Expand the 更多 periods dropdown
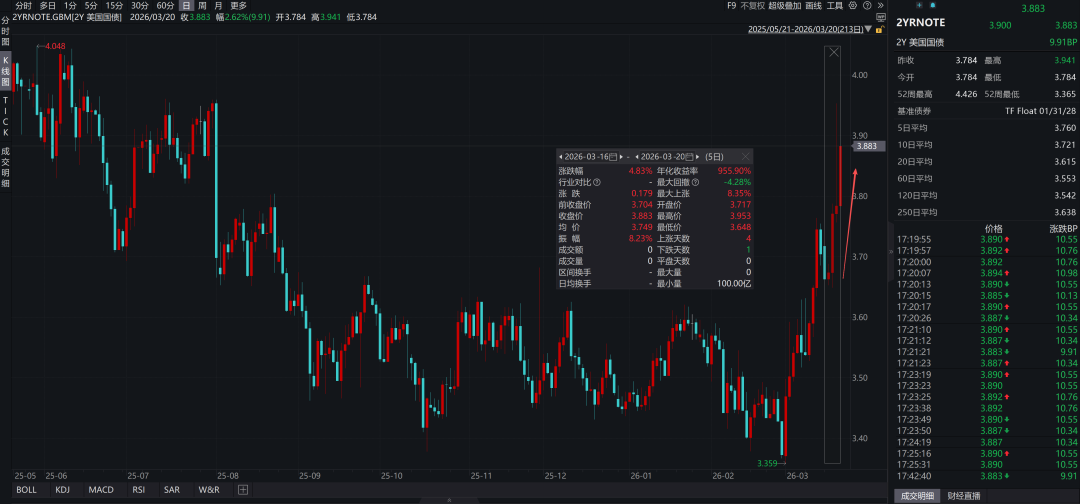Viewport: 1080px width, 504px height. pyautogui.click(x=238, y=6)
